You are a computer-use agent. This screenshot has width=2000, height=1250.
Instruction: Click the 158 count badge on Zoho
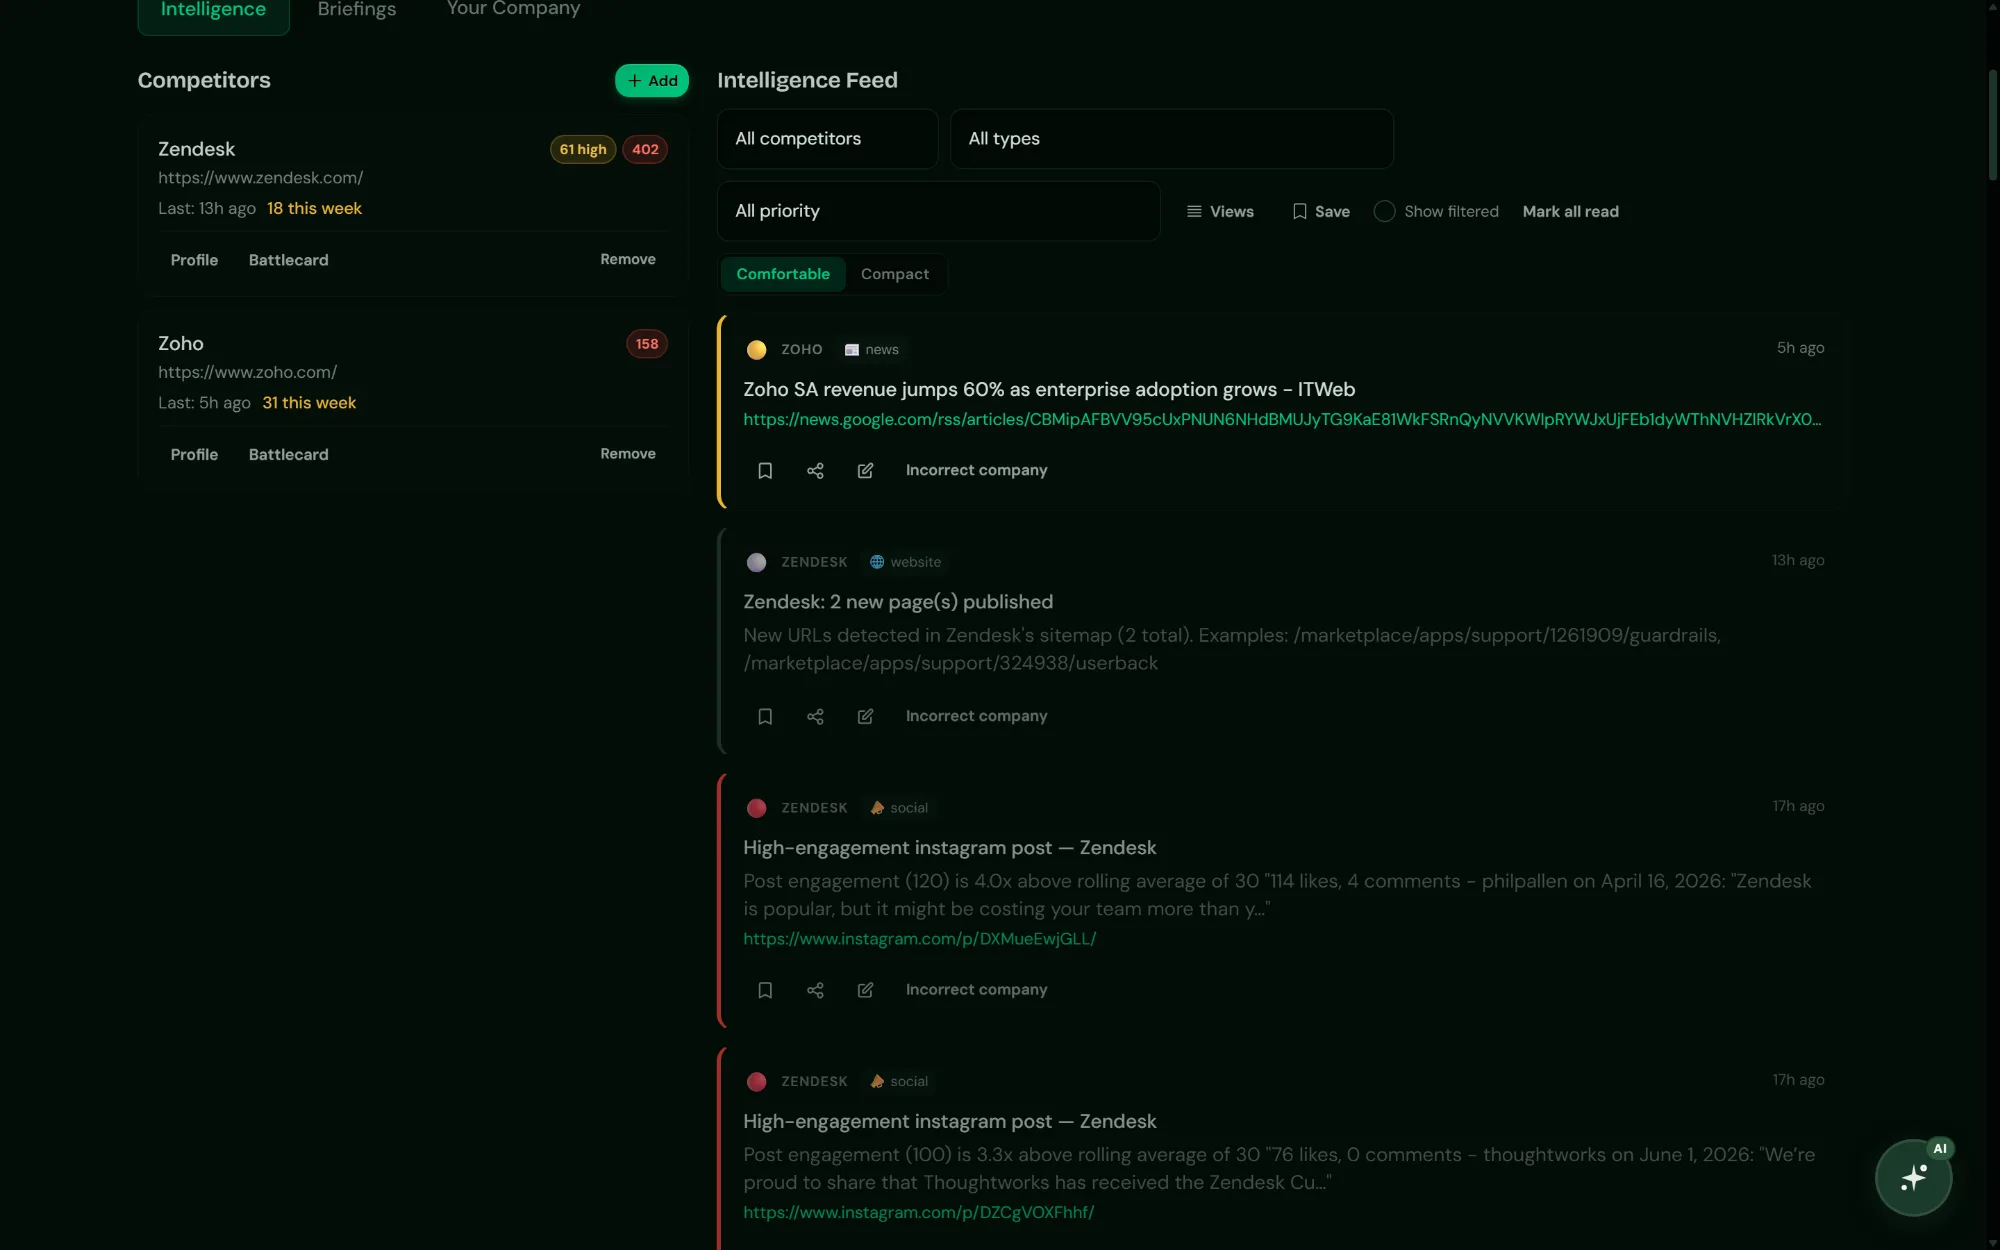pyautogui.click(x=647, y=344)
